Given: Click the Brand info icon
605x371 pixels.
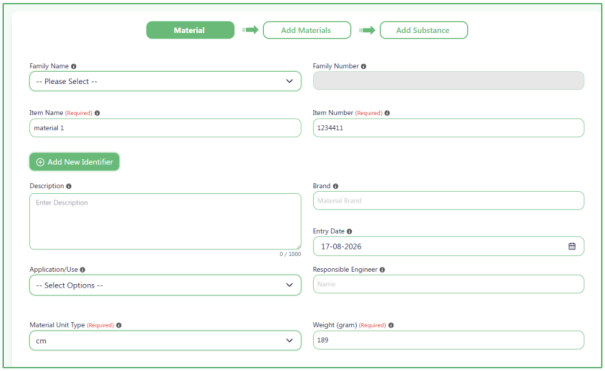Looking at the screenshot, I should (x=336, y=186).
